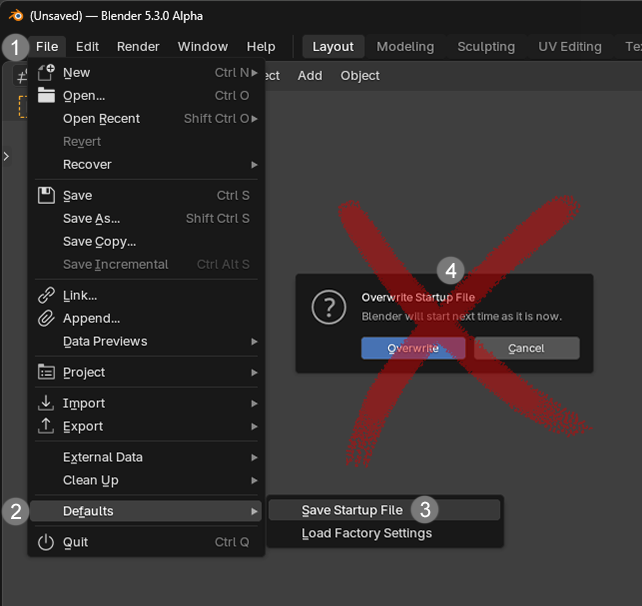Open the Window menu
The width and height of the screenshot is (642, 606).
(x=203, y=47)
